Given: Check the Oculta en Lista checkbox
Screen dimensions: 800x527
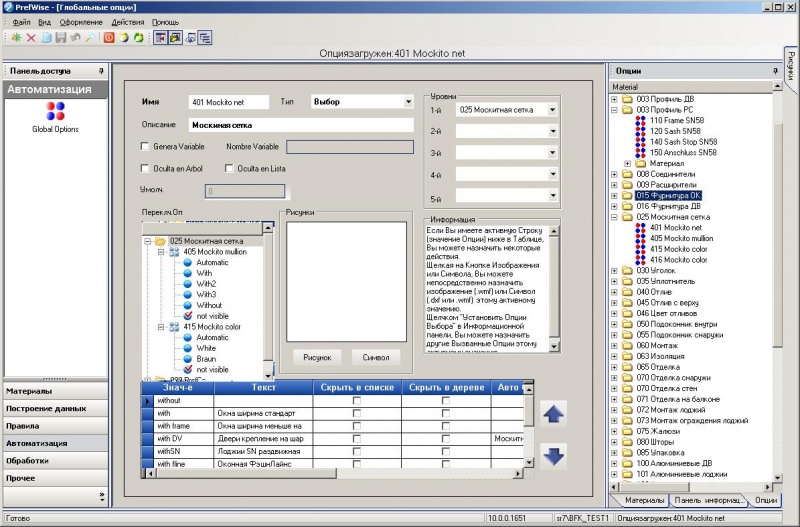Looking at the screenshot, I should pos(229,168).
